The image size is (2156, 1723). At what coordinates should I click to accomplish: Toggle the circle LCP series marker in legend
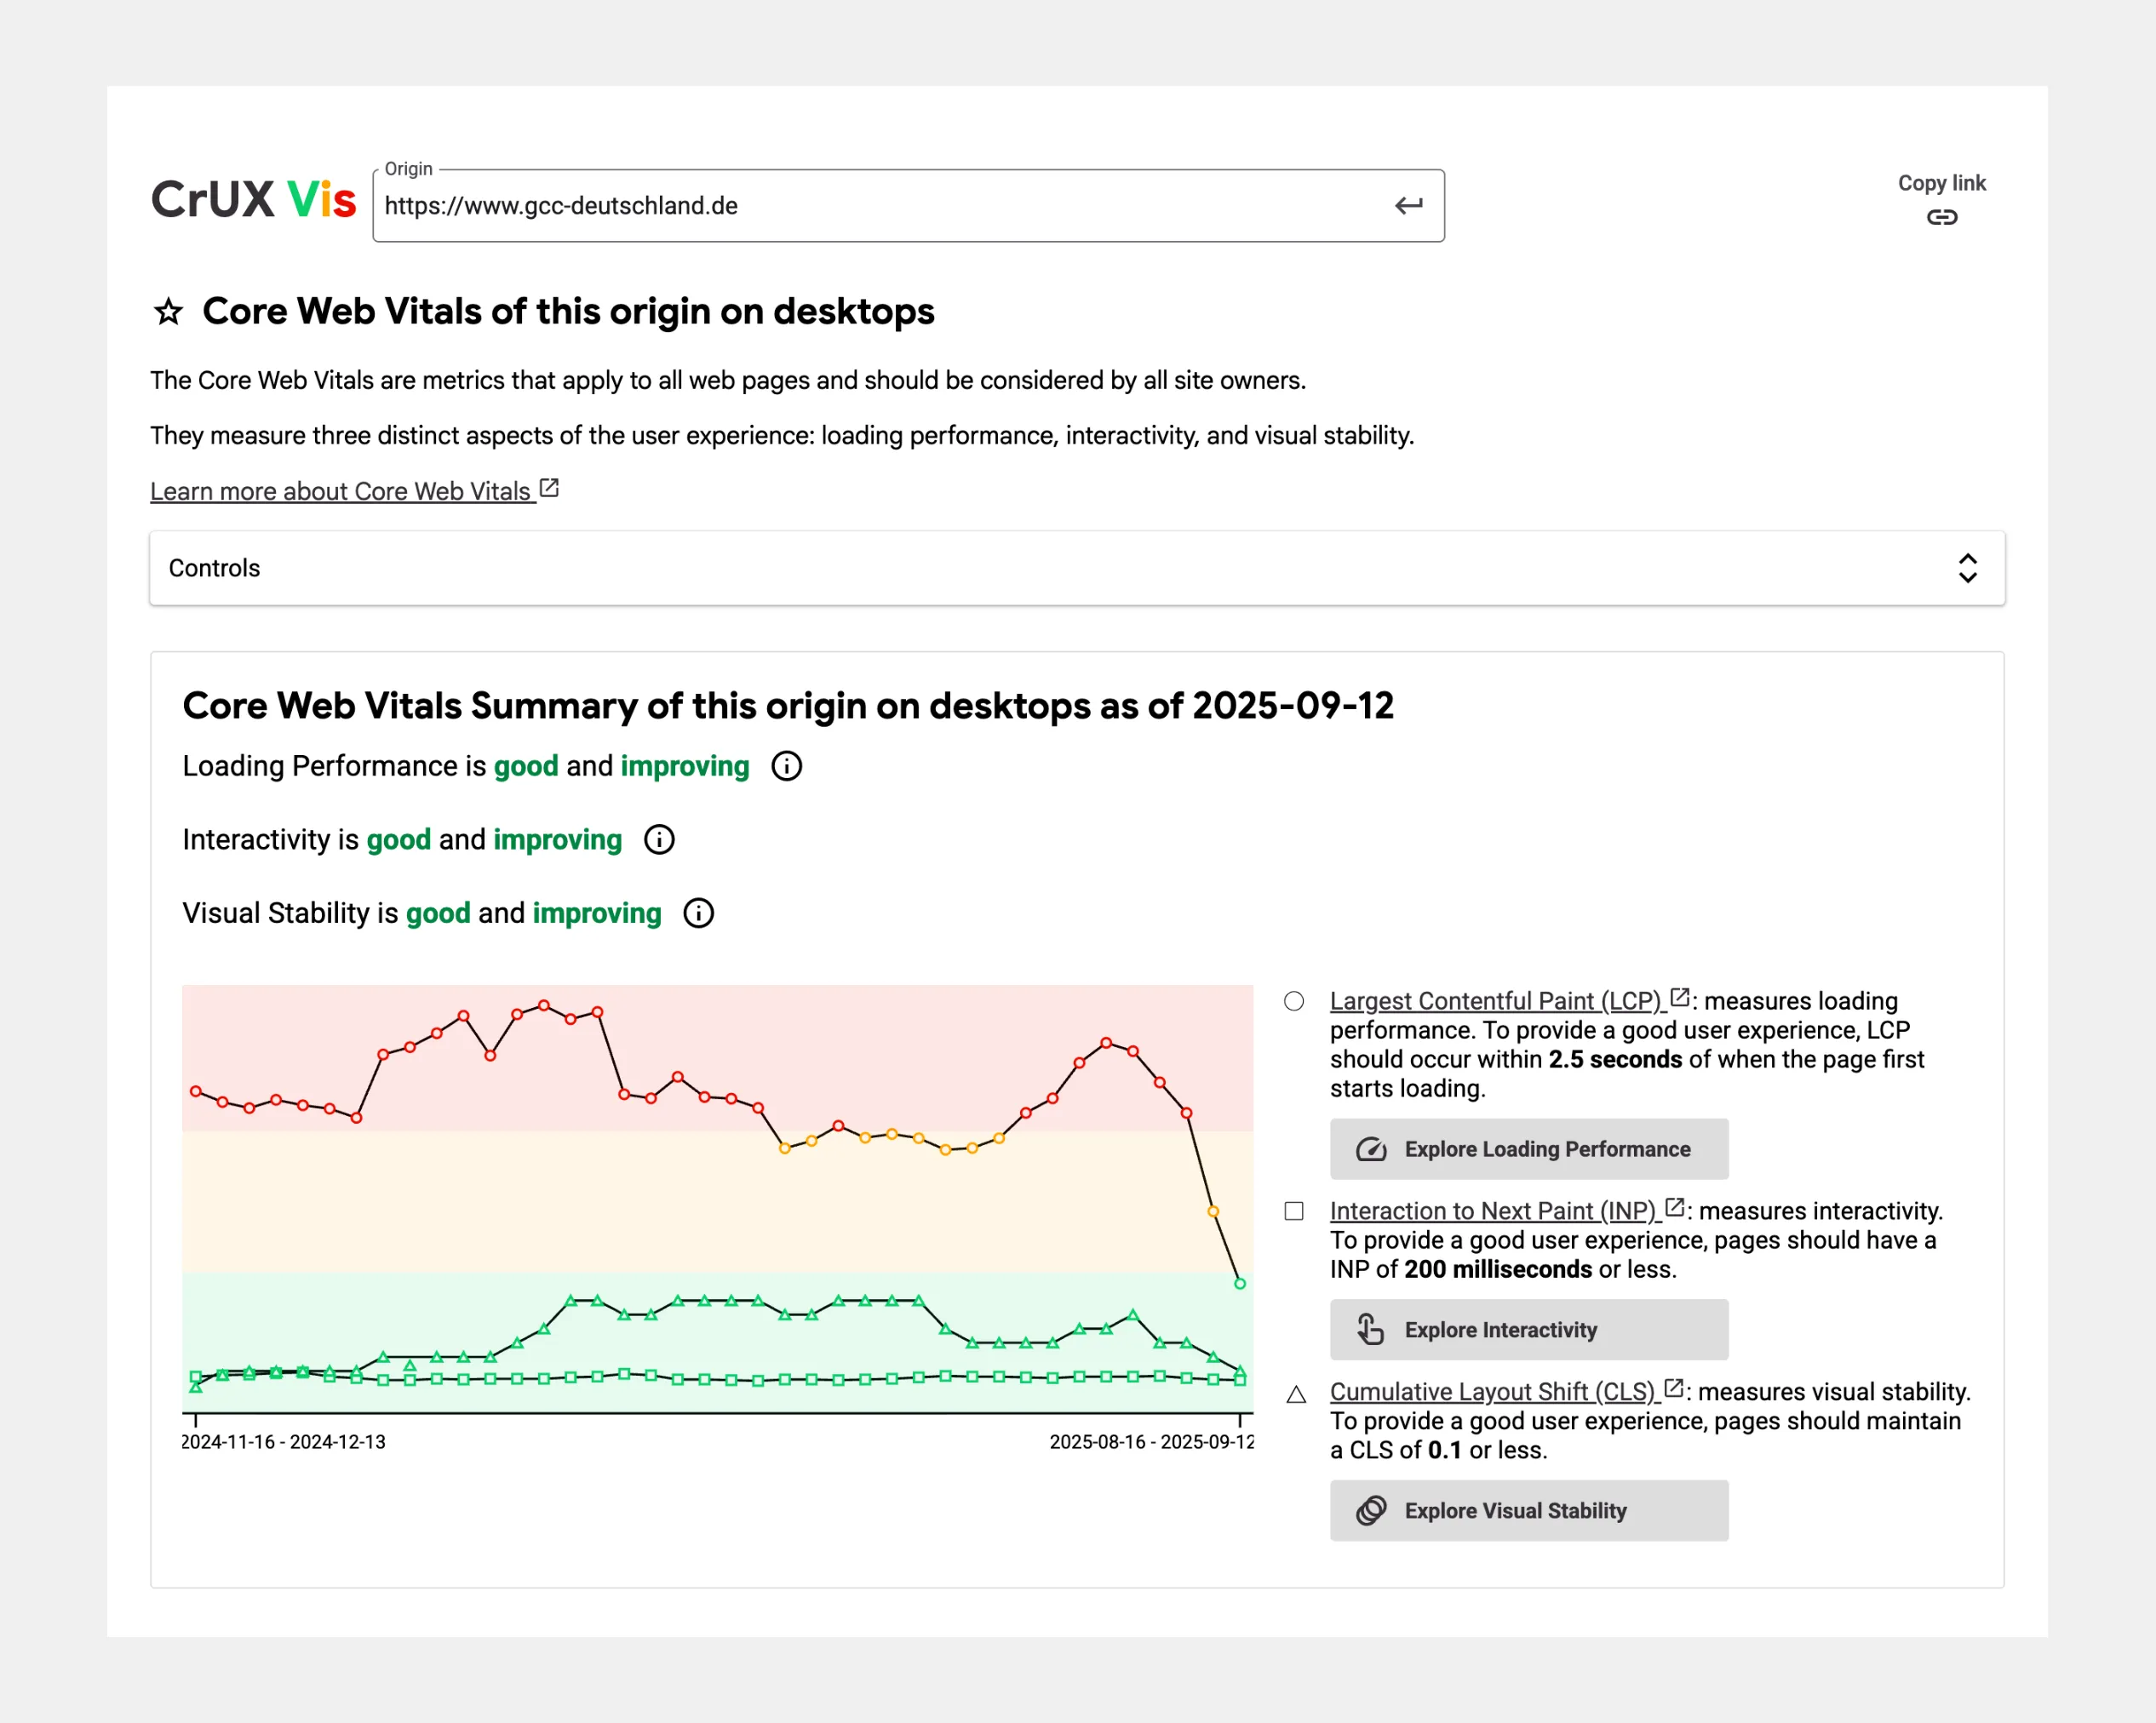(1293, 1001)
